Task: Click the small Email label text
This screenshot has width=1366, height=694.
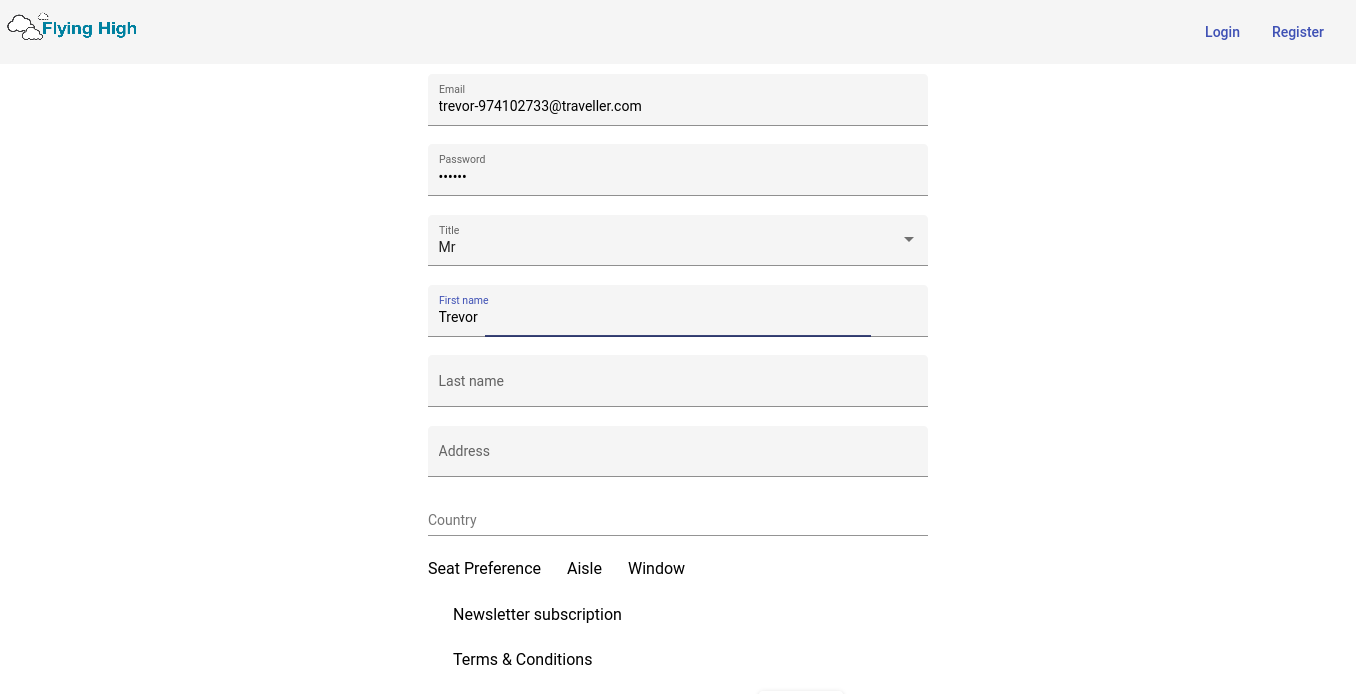Action: point(452,89)
